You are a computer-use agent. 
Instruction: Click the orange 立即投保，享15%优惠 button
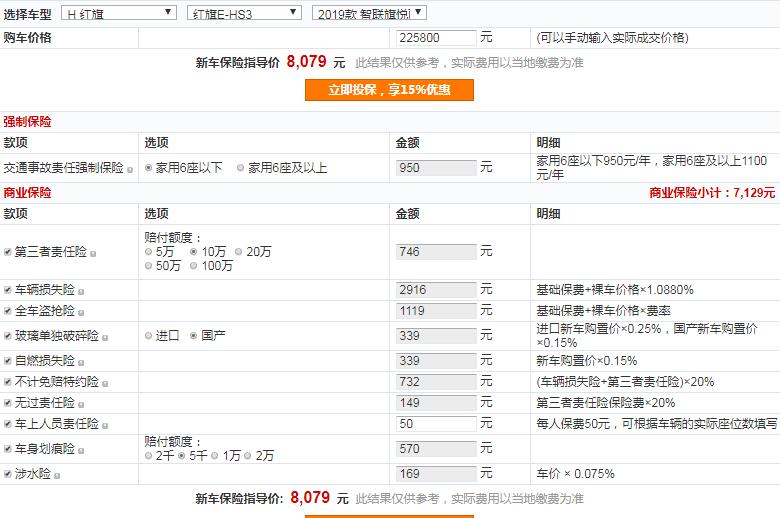pyautogui.click(x=389, y=90)
